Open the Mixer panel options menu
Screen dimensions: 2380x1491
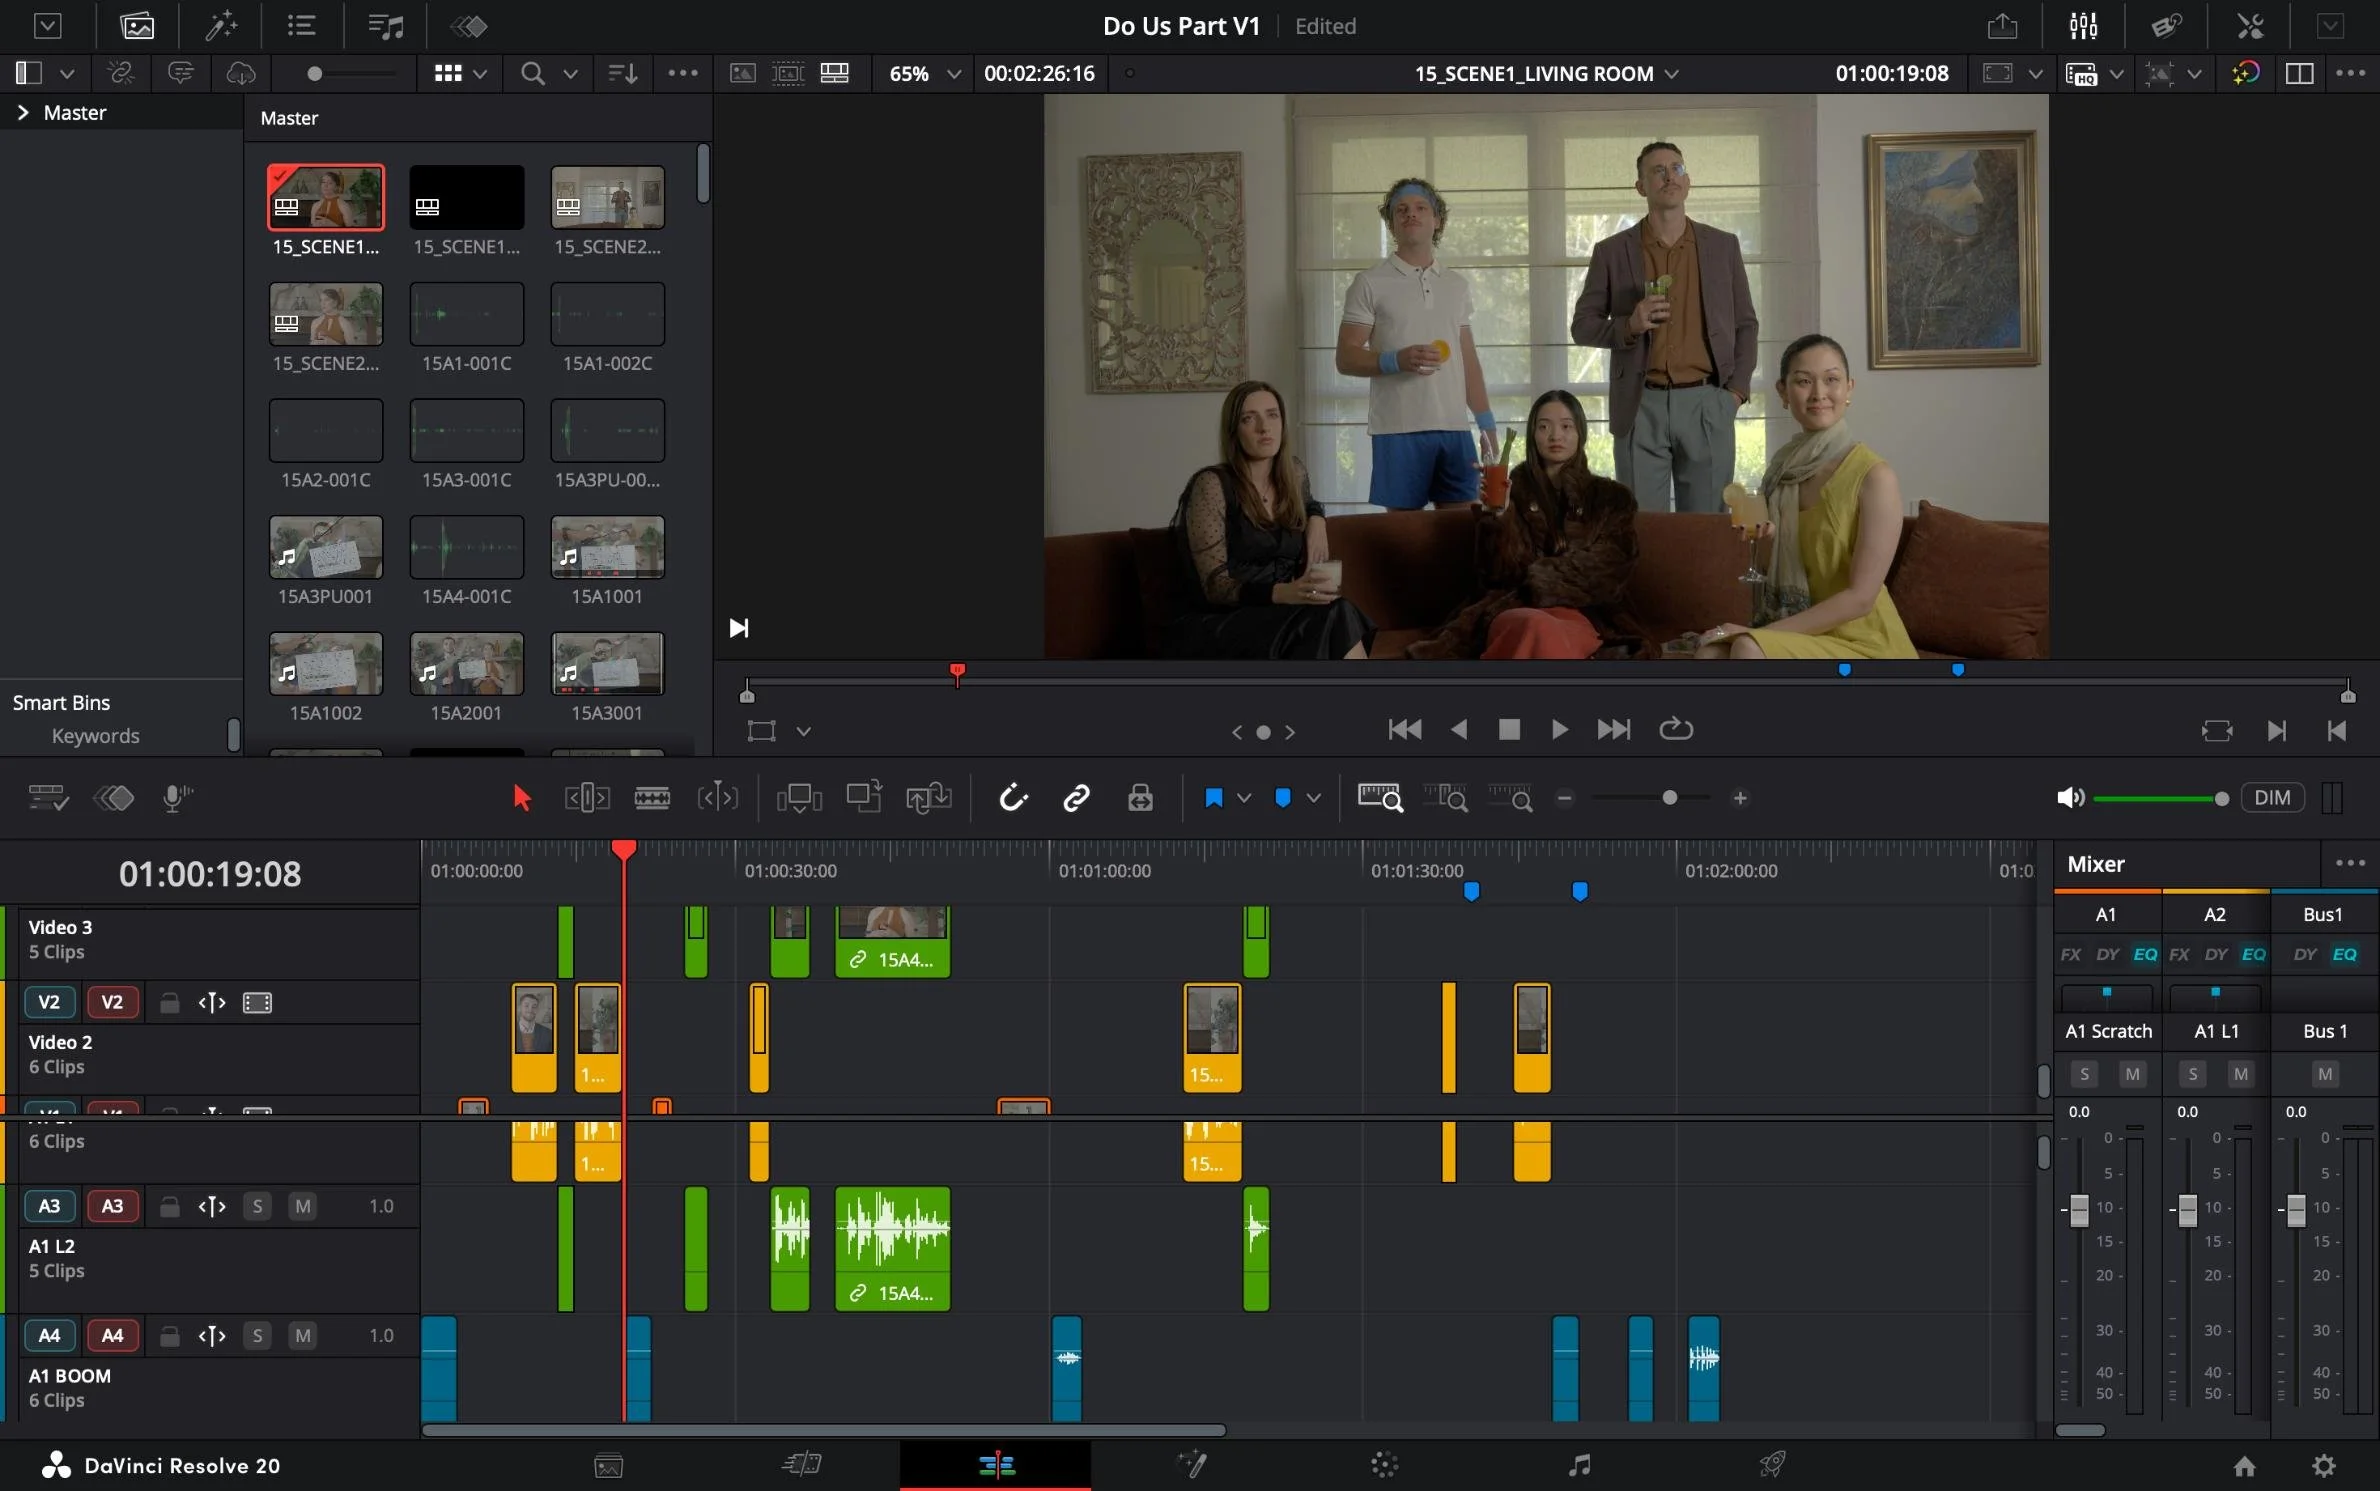[x=2350, y=863]
